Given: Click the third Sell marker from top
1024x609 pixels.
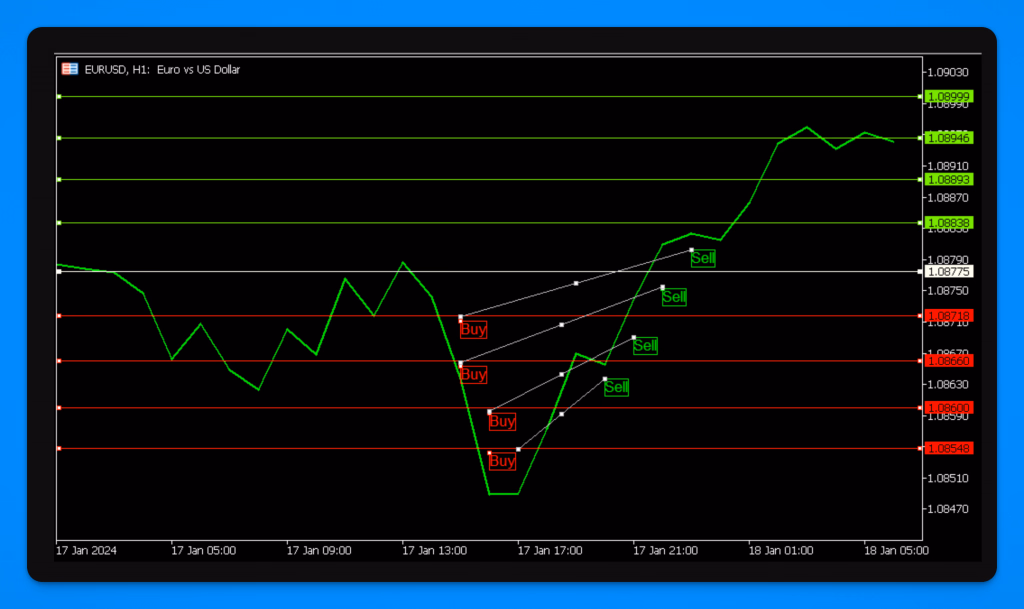Looking at the screenshot, I should tap(645, 346).
